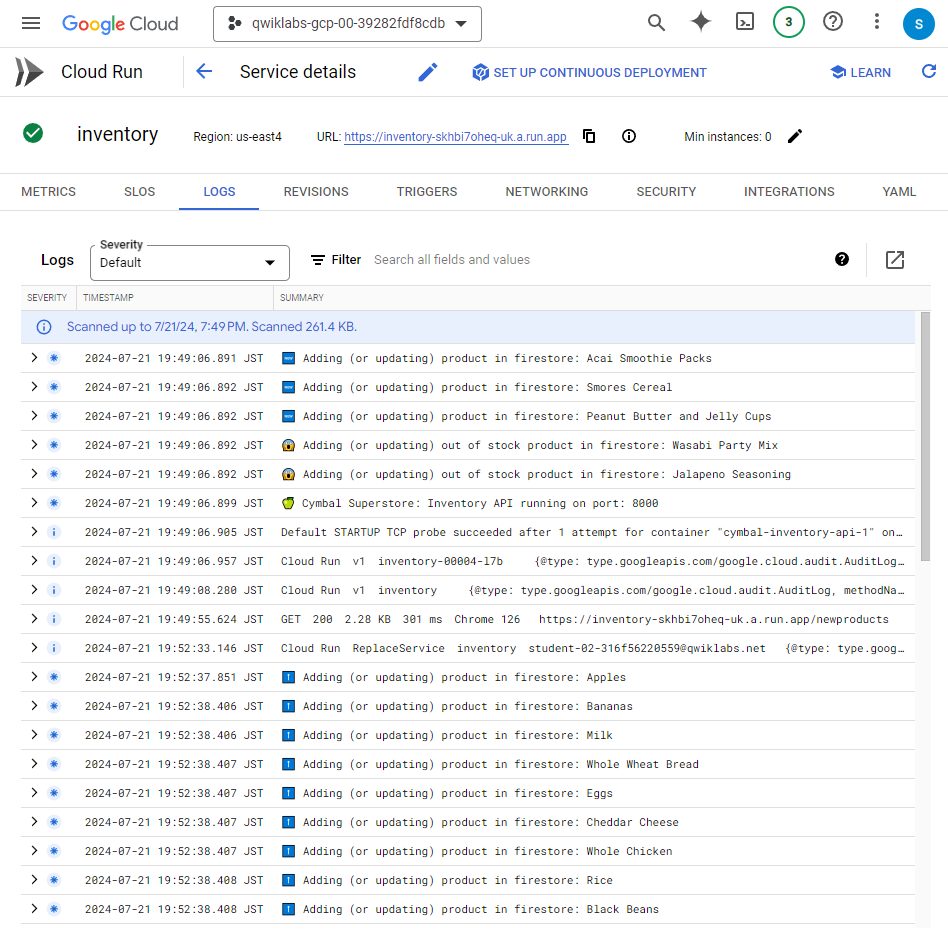948x950 pixels.
Task: Open the project selector qwiklabs-gcp-00-39282fdf8cdb
Action: [x=347, y=24]
